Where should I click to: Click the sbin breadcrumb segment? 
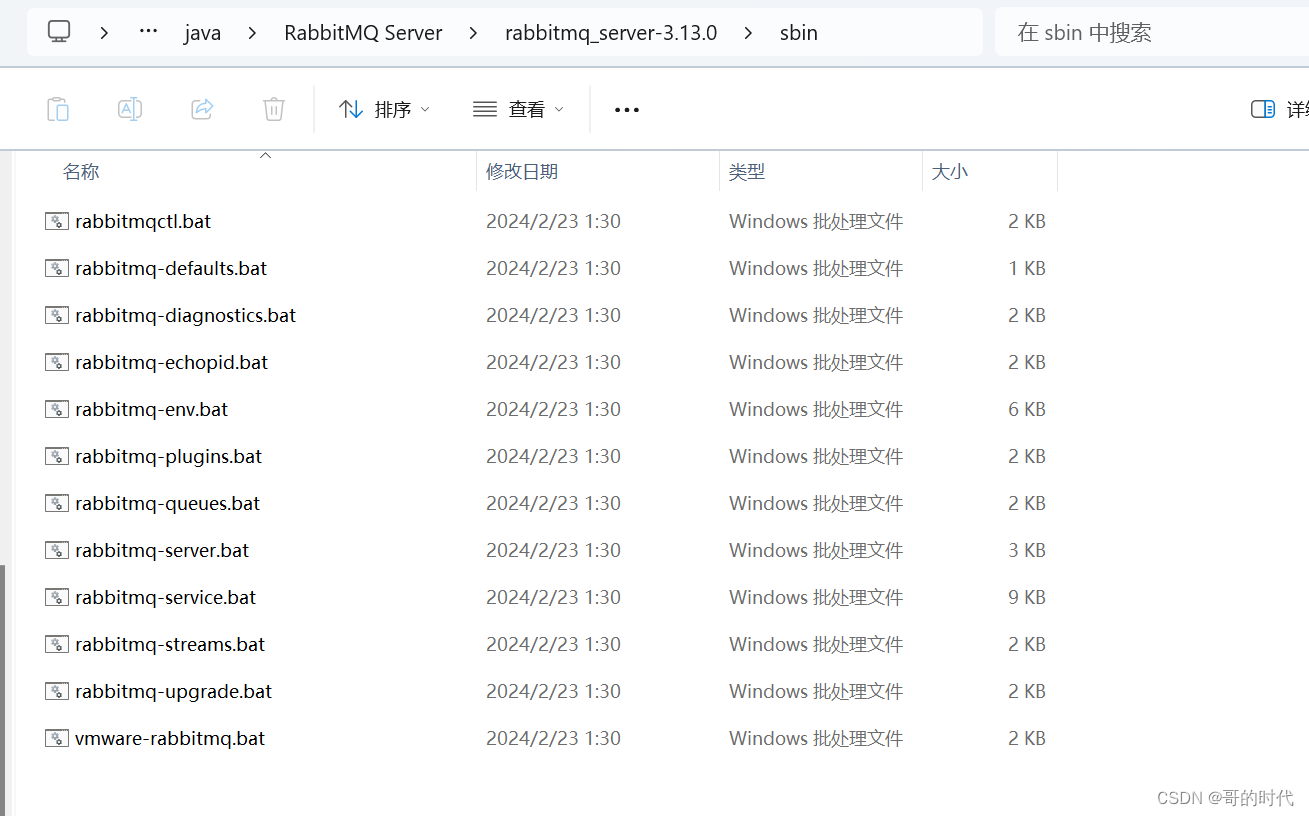tap(799, 33)
